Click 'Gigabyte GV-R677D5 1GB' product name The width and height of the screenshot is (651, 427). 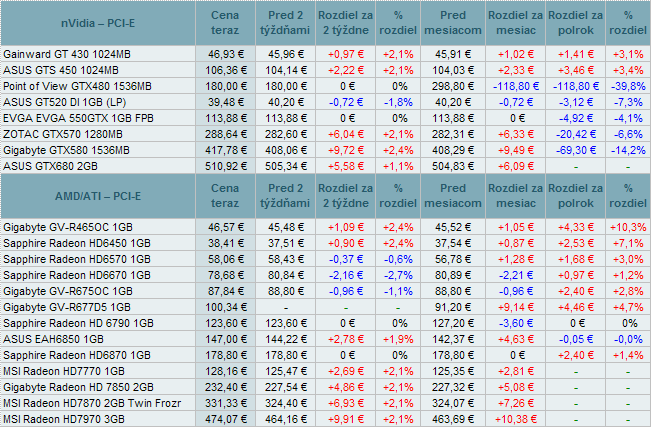pos(67,307)
